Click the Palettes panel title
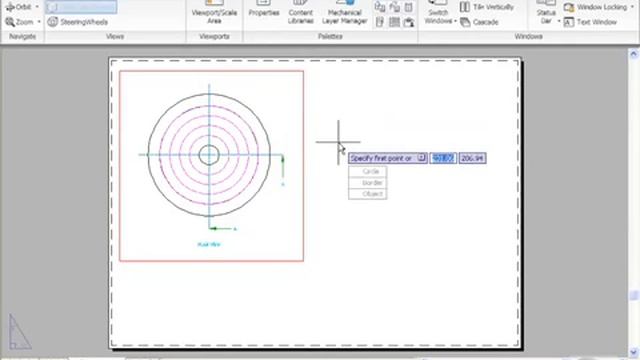 coord(330,36)
